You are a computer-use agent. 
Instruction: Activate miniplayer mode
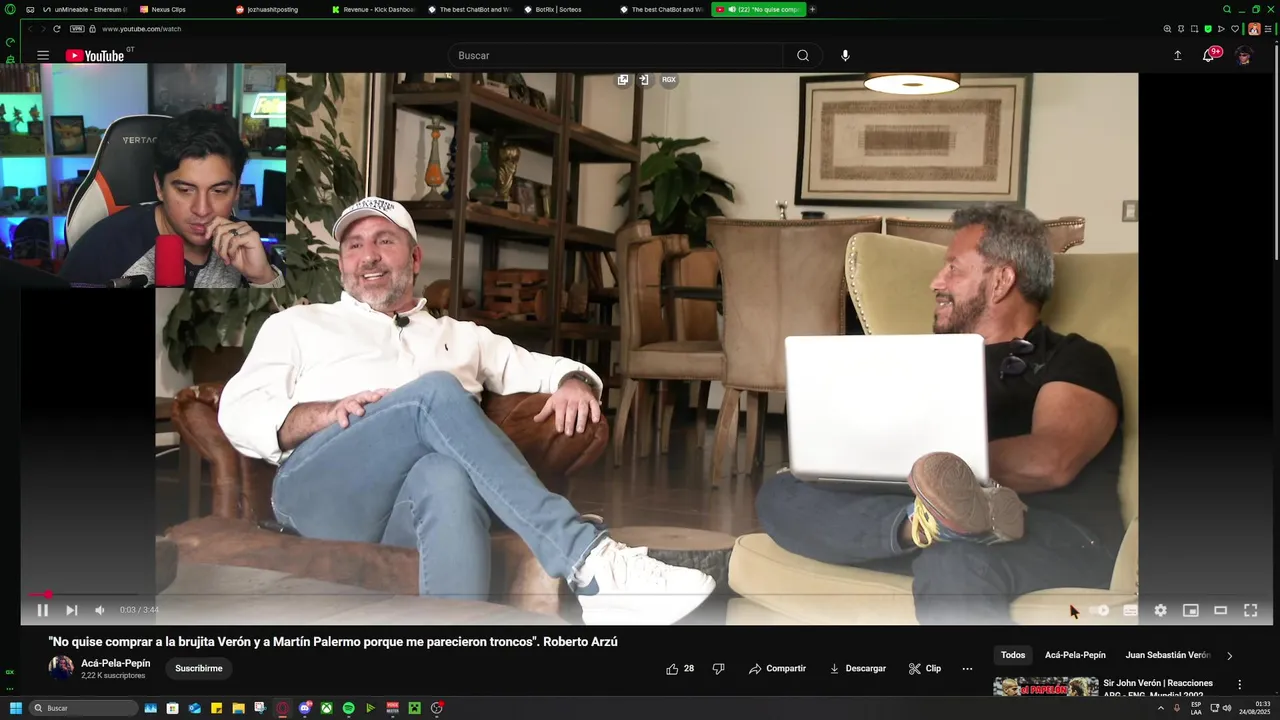pyautogui.click(x=1190, y=610)
